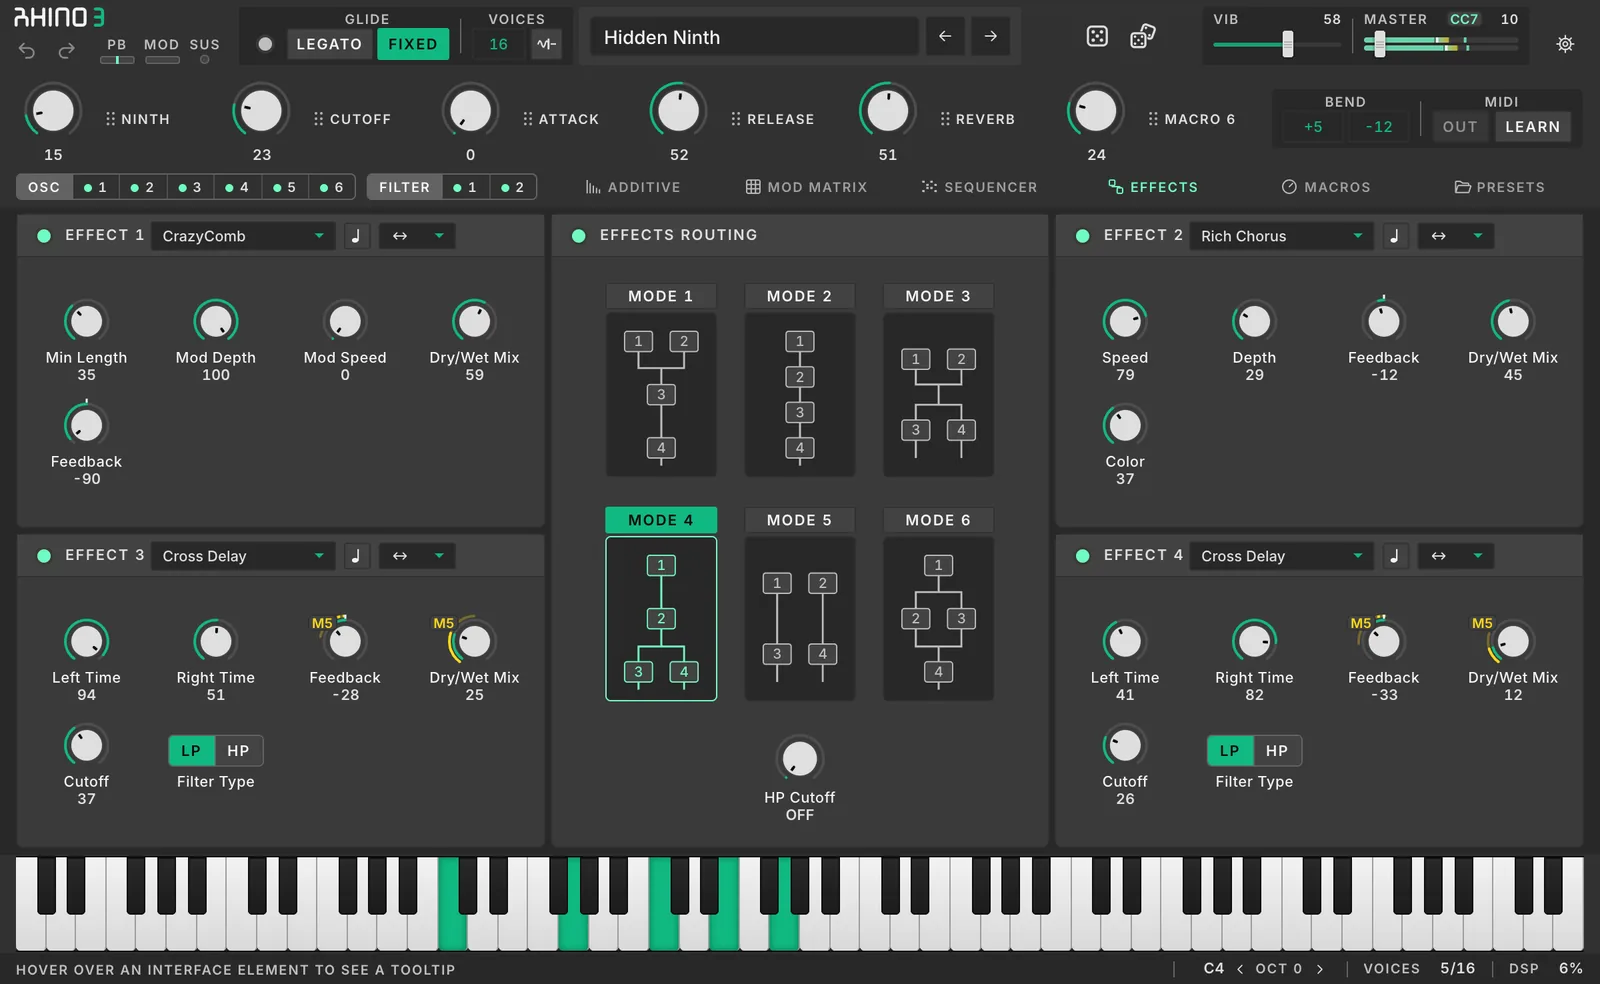The height and width of the screenshot is (984, 1600).
Task: Go to the previous preset arrow
Action: 945,37
